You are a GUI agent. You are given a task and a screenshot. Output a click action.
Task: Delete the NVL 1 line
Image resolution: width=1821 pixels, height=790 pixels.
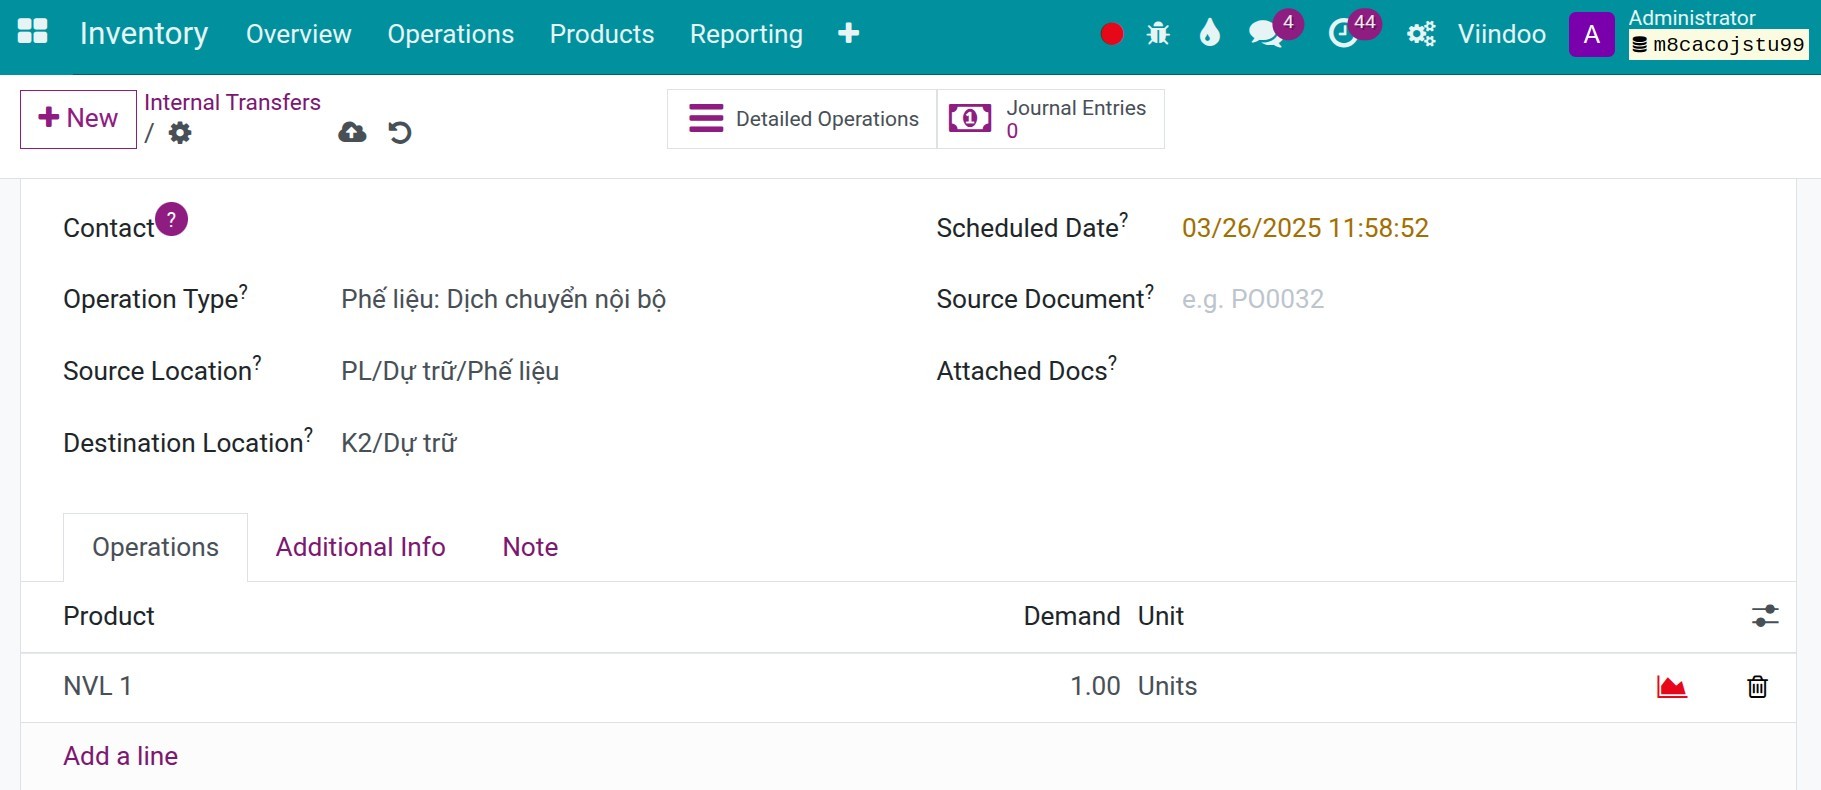coord(1757,687)
